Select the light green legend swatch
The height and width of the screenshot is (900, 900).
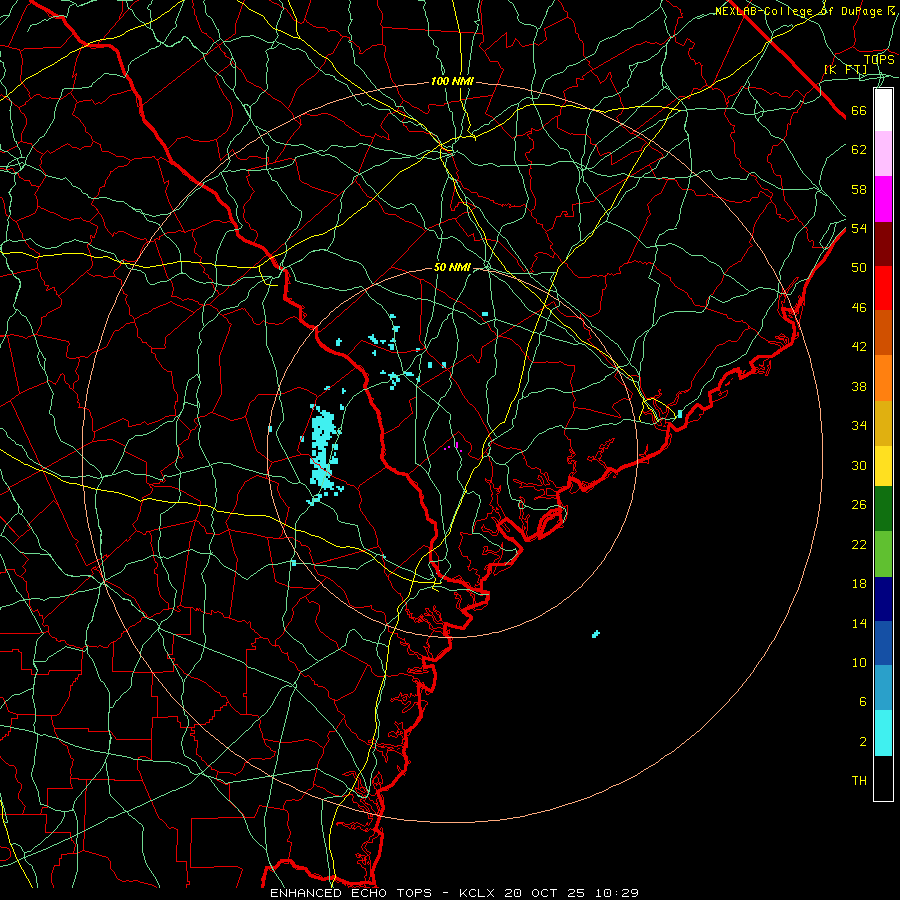(x=883, y=554)
